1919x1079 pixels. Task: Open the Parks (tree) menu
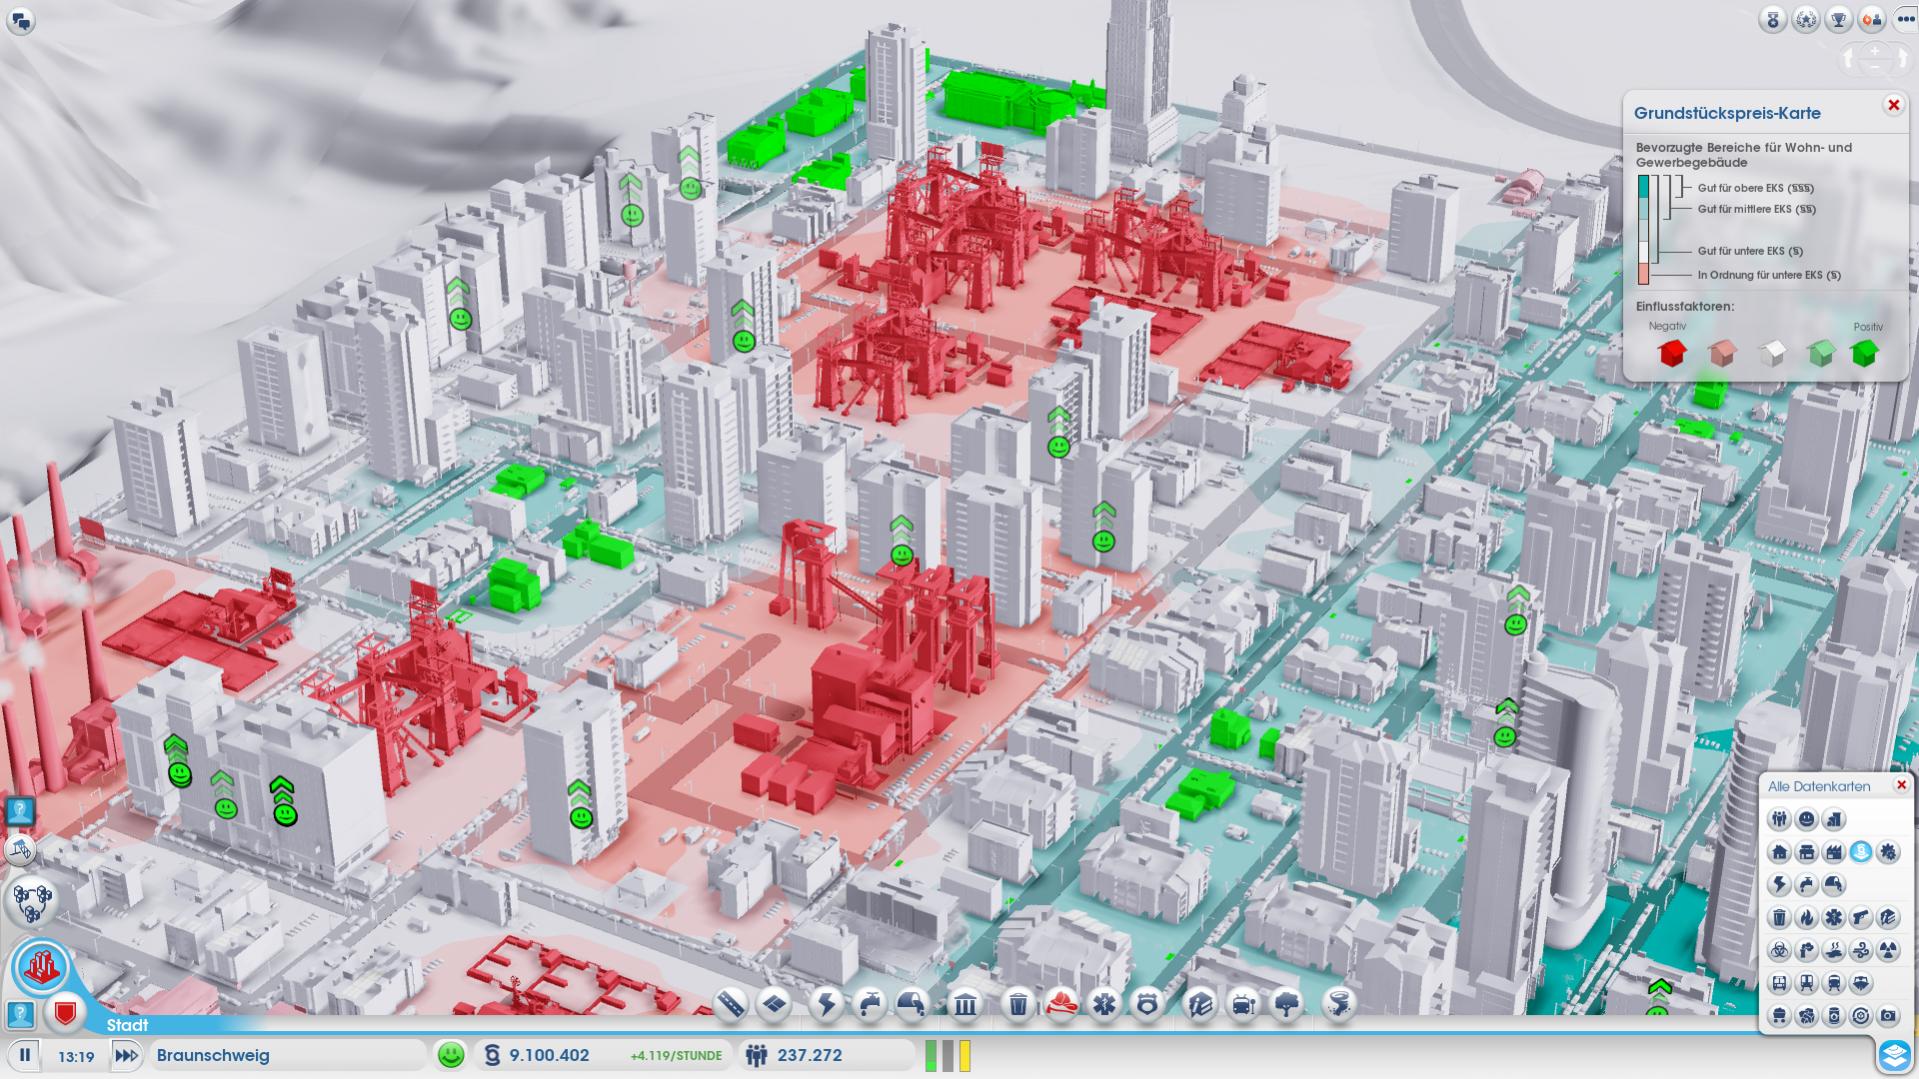[x=1286, y=1003]
